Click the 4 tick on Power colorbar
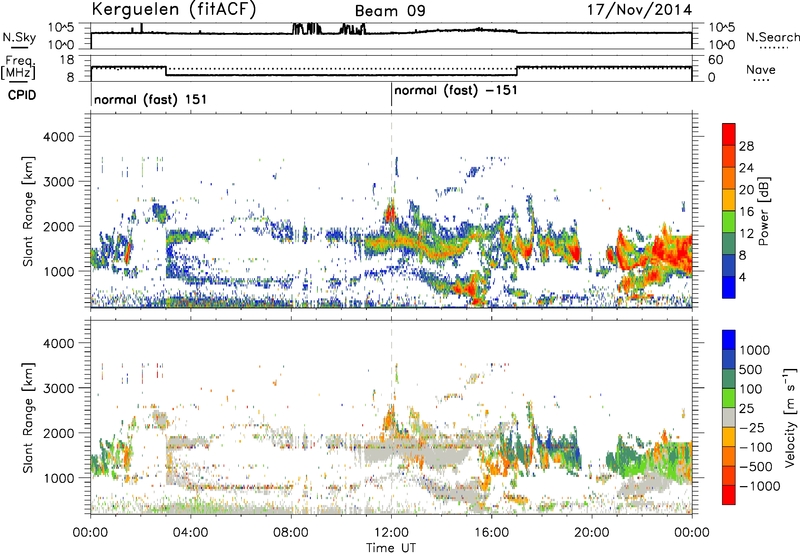Viewport: 800px width, 554px height. pyautogui.click(x=743, y=277)
